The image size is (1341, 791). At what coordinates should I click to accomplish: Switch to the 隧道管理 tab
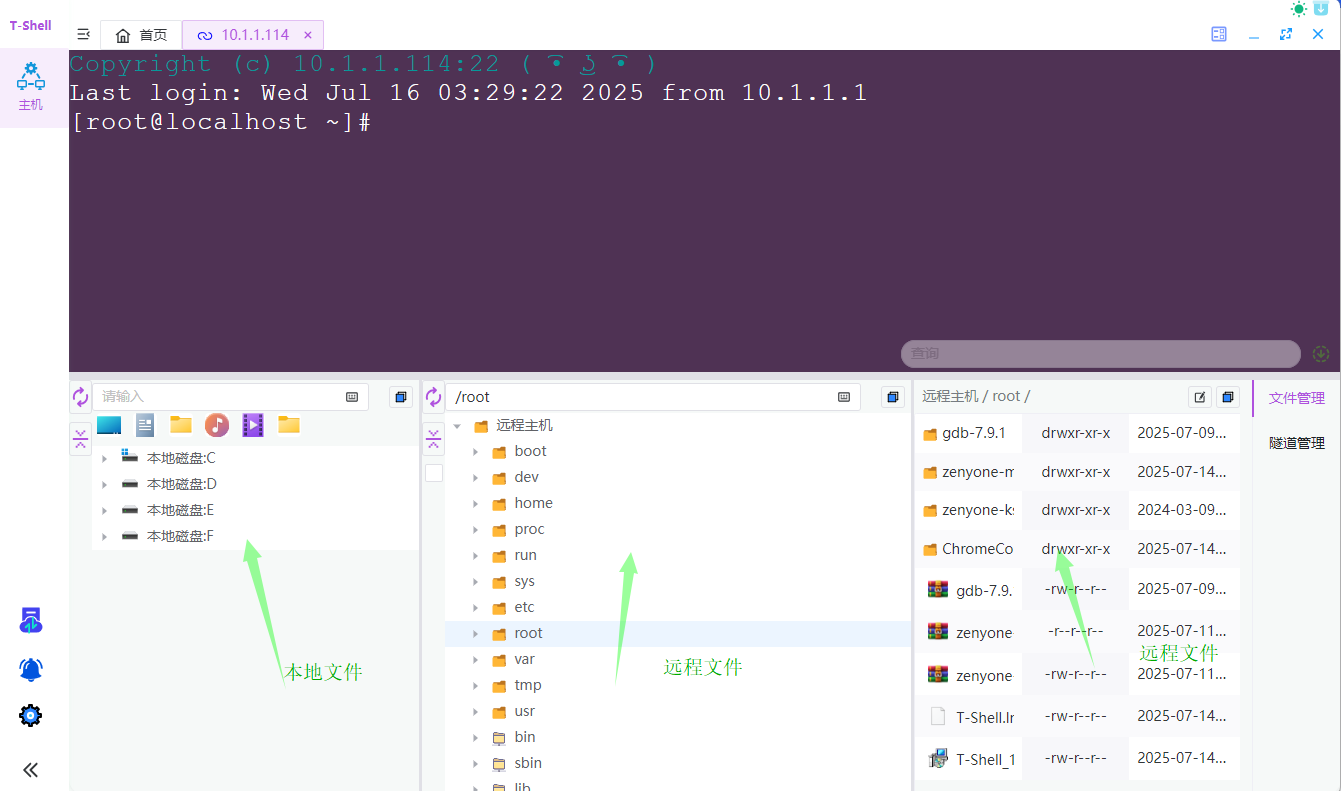click(1296, 443)
